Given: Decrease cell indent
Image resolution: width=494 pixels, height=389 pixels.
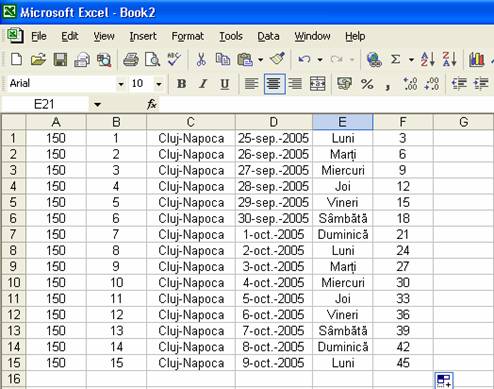Looking at the screenshot, I should coord(459,84).
